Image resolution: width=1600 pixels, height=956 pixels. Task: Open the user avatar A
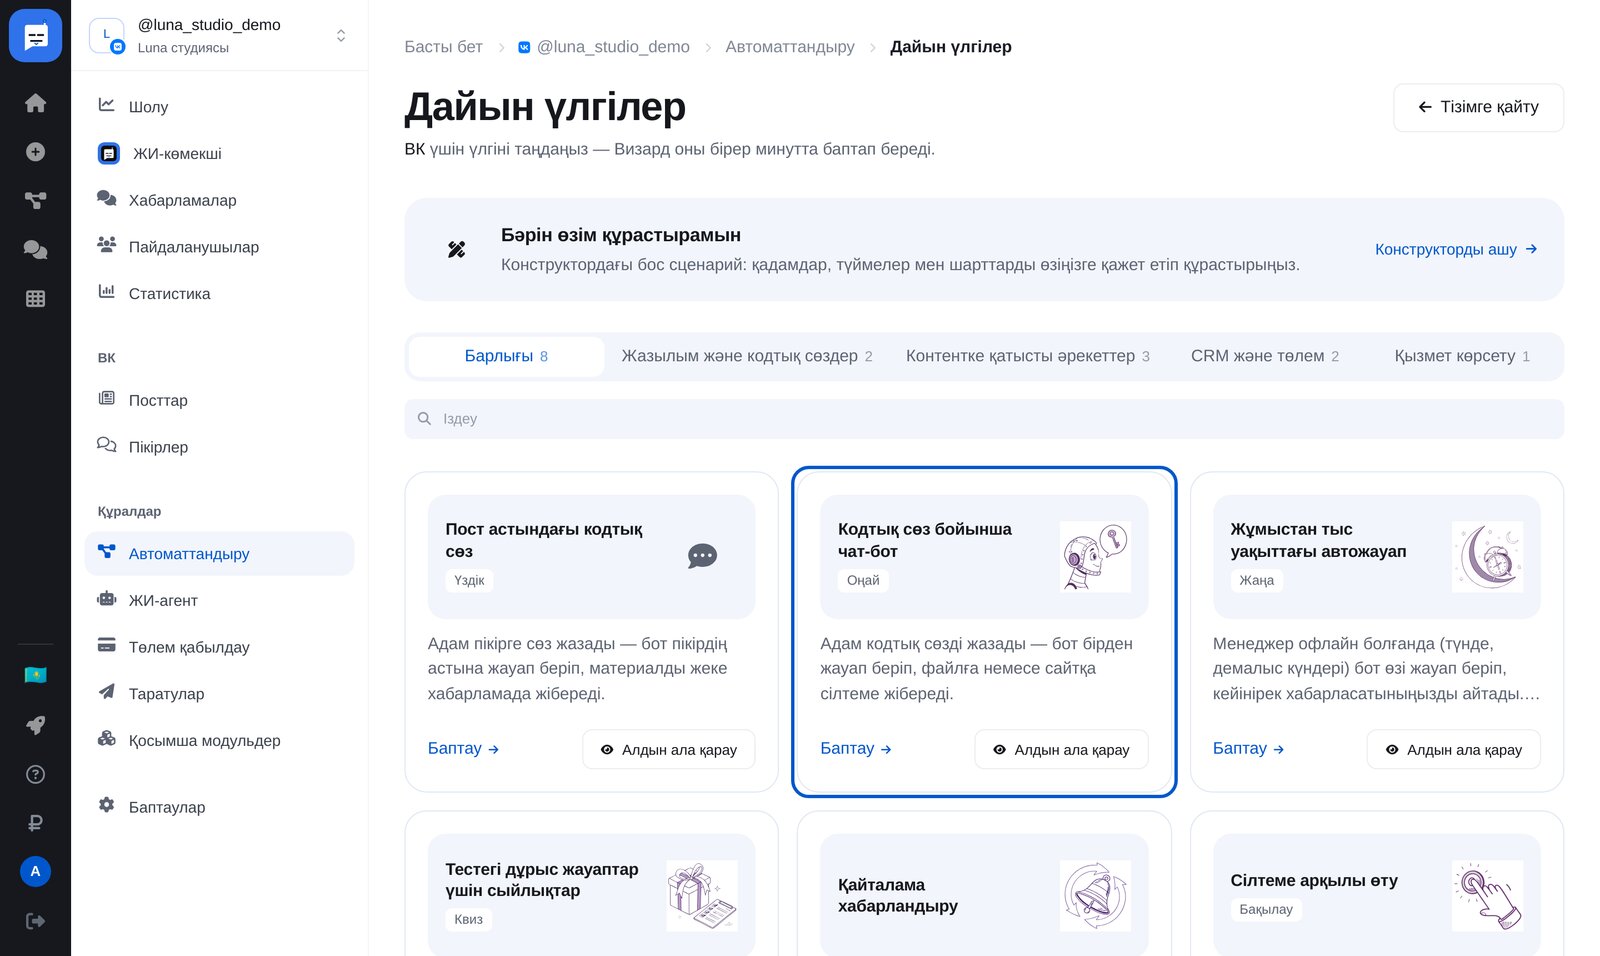coord(35,871)
